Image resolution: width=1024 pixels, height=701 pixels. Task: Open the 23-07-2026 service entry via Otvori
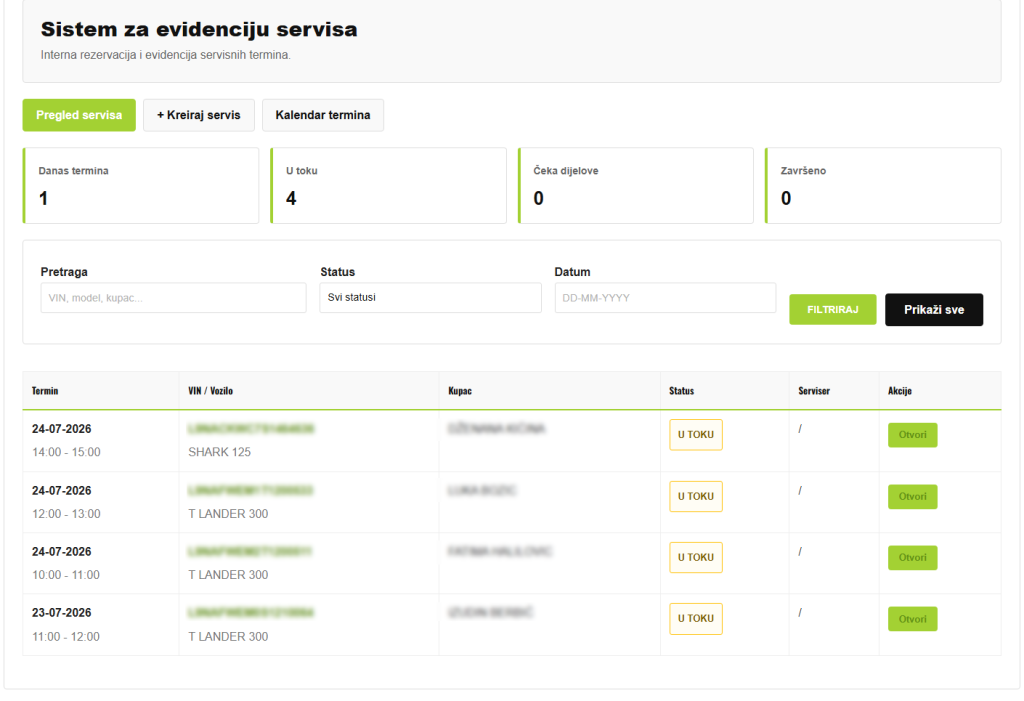[912, 619]
